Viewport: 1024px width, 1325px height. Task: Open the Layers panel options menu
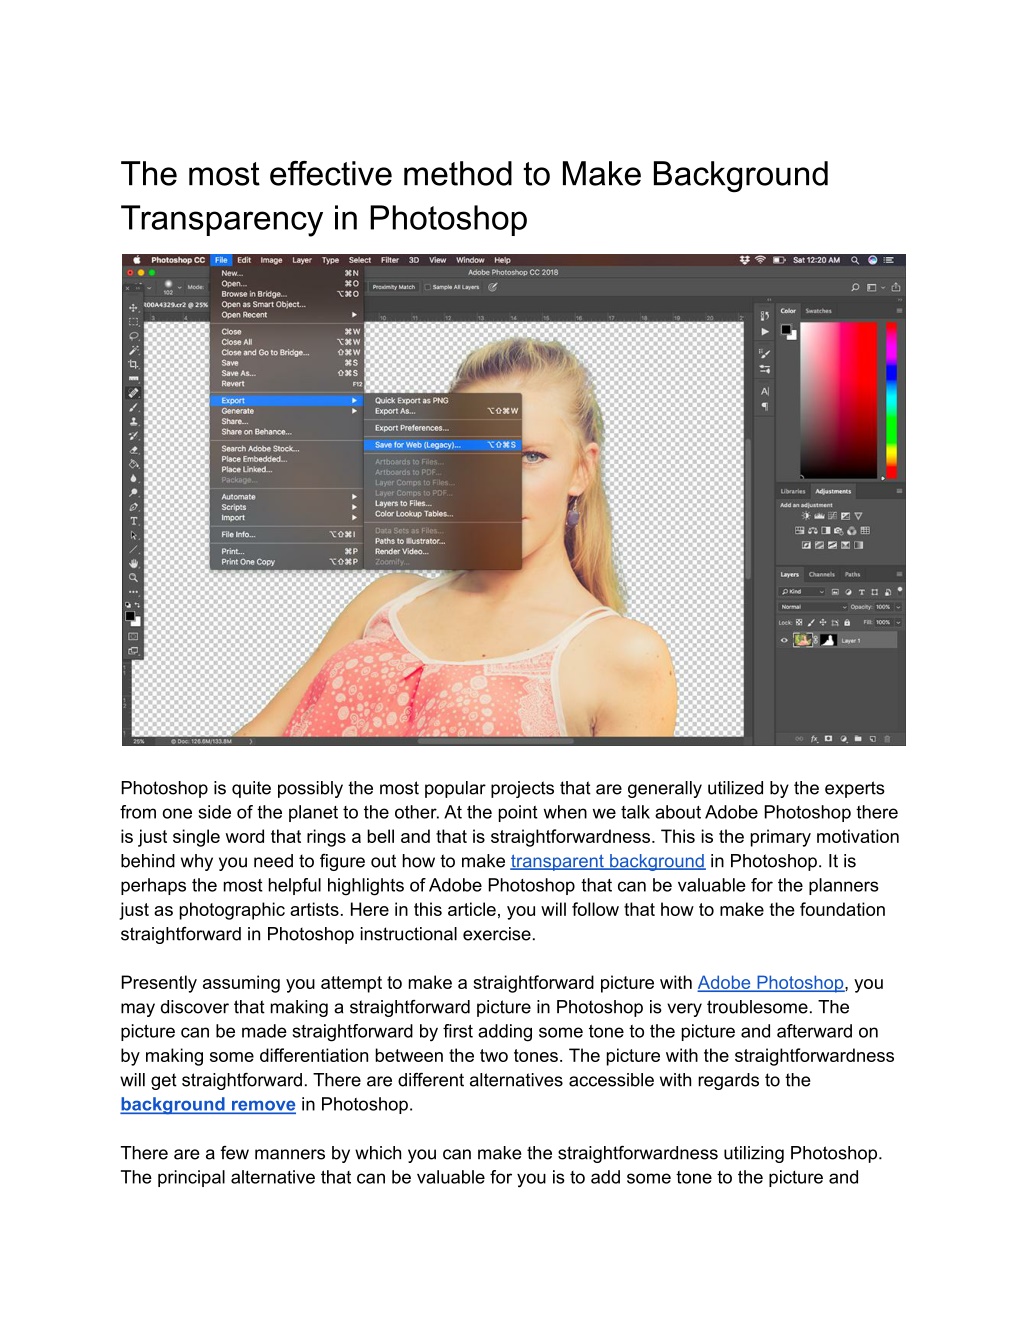pos(899,574)
